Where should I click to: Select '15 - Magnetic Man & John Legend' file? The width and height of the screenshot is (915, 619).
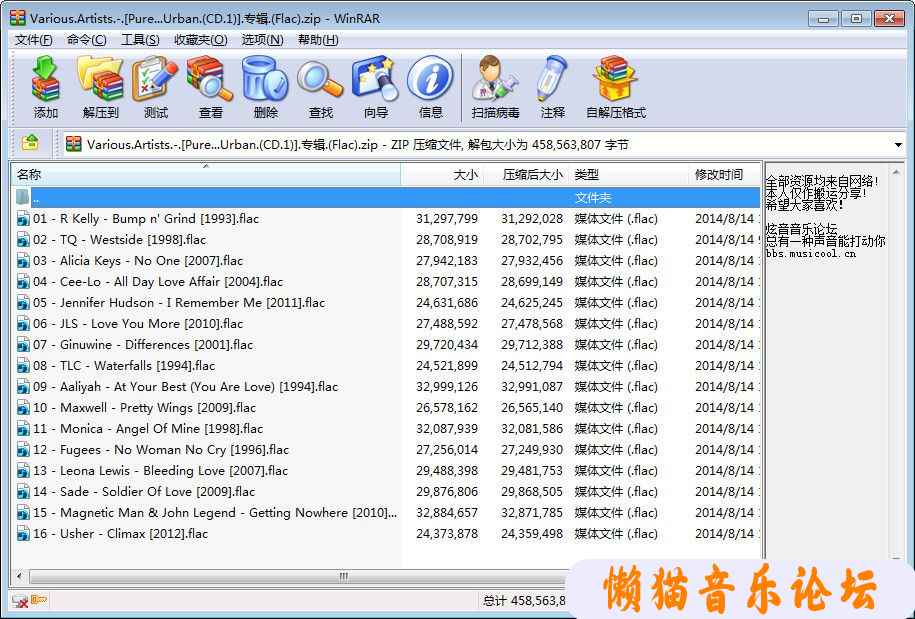click(215, 513)
